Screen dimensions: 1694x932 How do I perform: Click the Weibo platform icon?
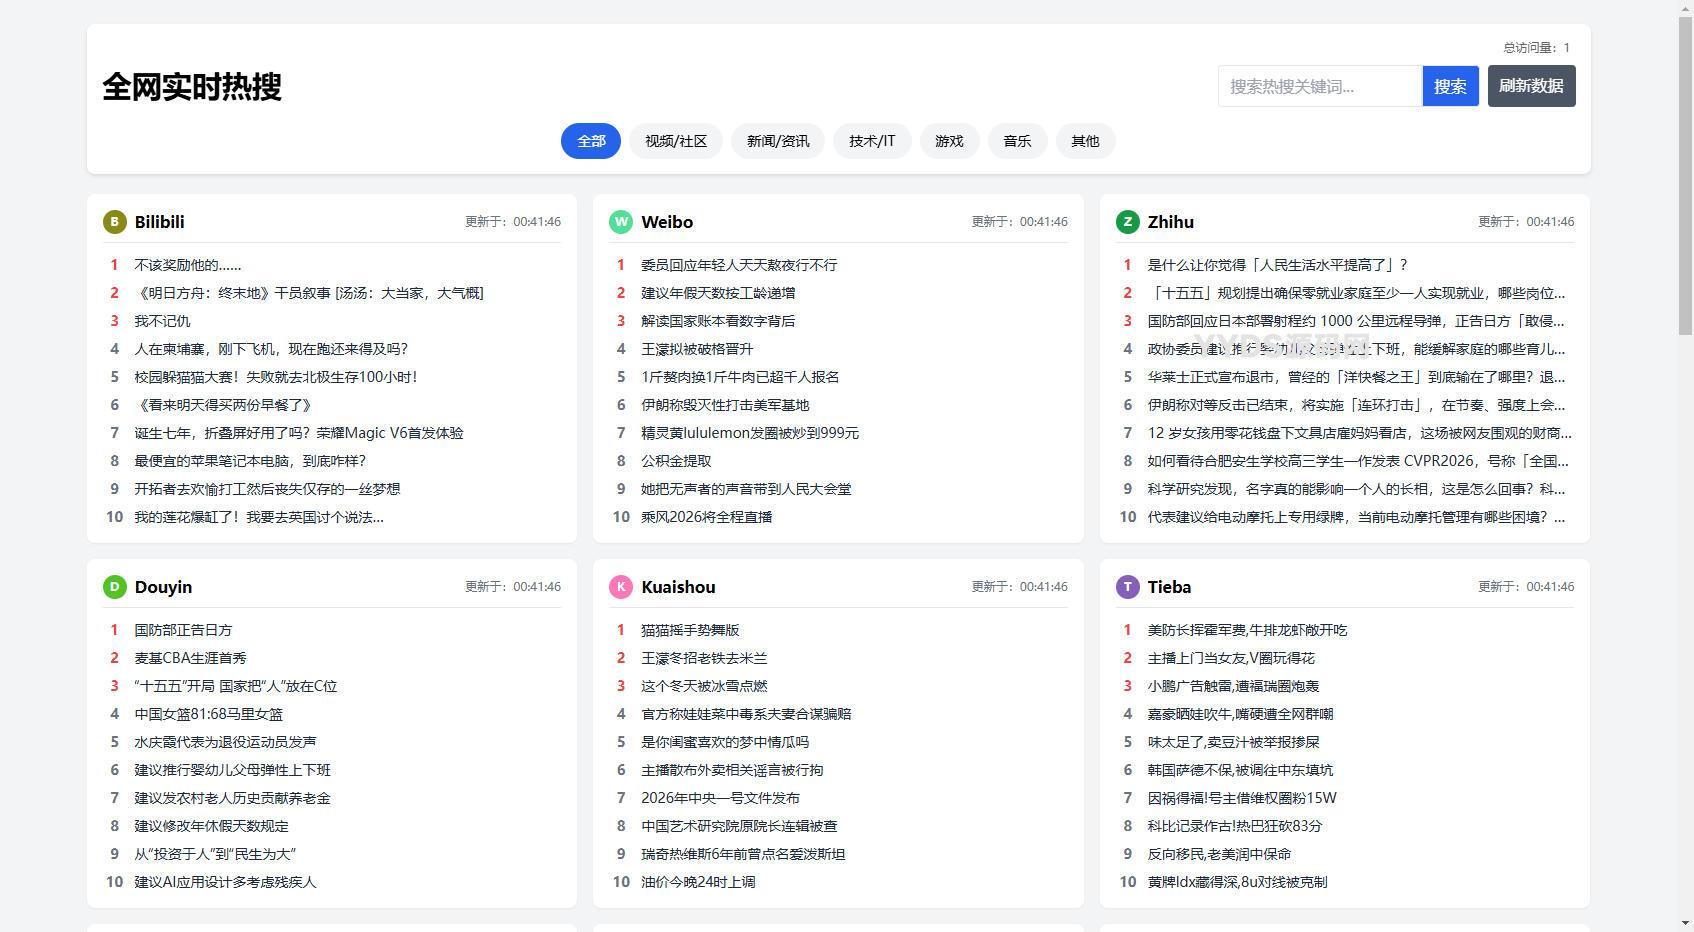coord(621,222)
